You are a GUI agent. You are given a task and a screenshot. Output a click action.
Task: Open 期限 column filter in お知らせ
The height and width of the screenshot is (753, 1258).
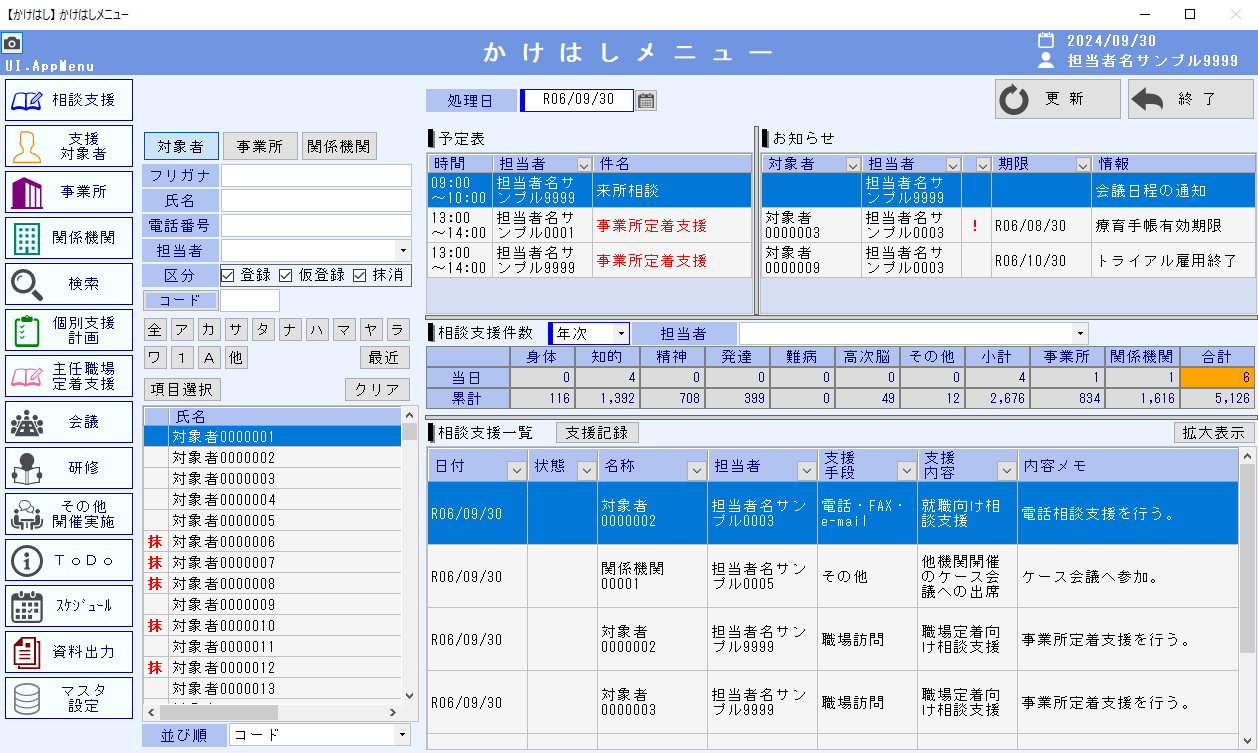click(x=1083, y=164)
